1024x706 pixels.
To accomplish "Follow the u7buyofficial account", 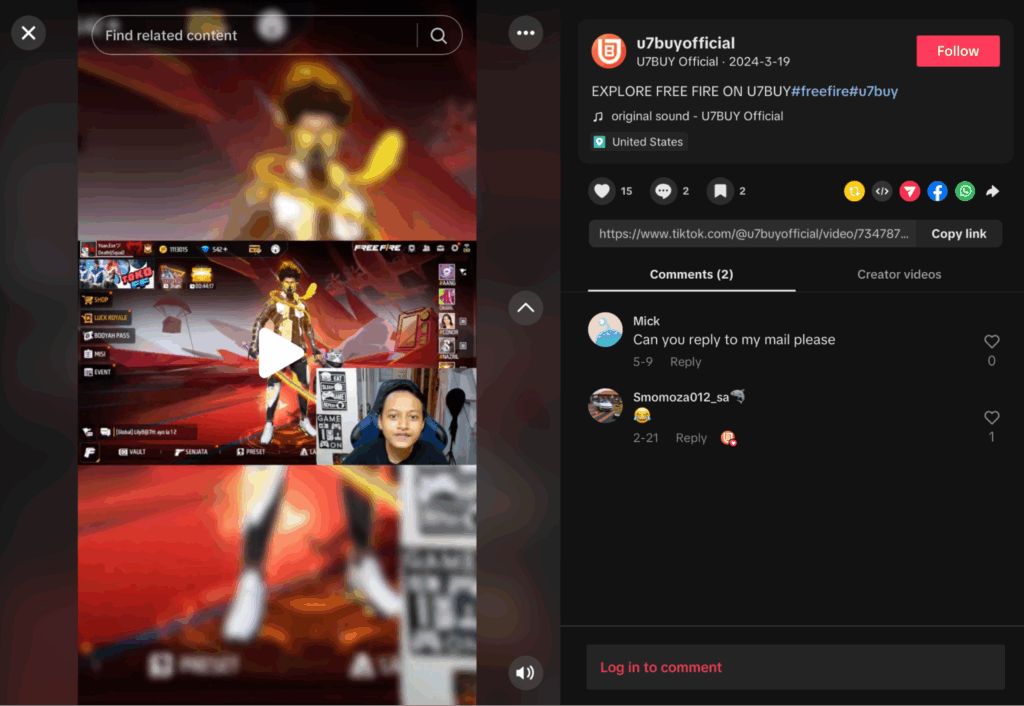I will coord(957,51).
